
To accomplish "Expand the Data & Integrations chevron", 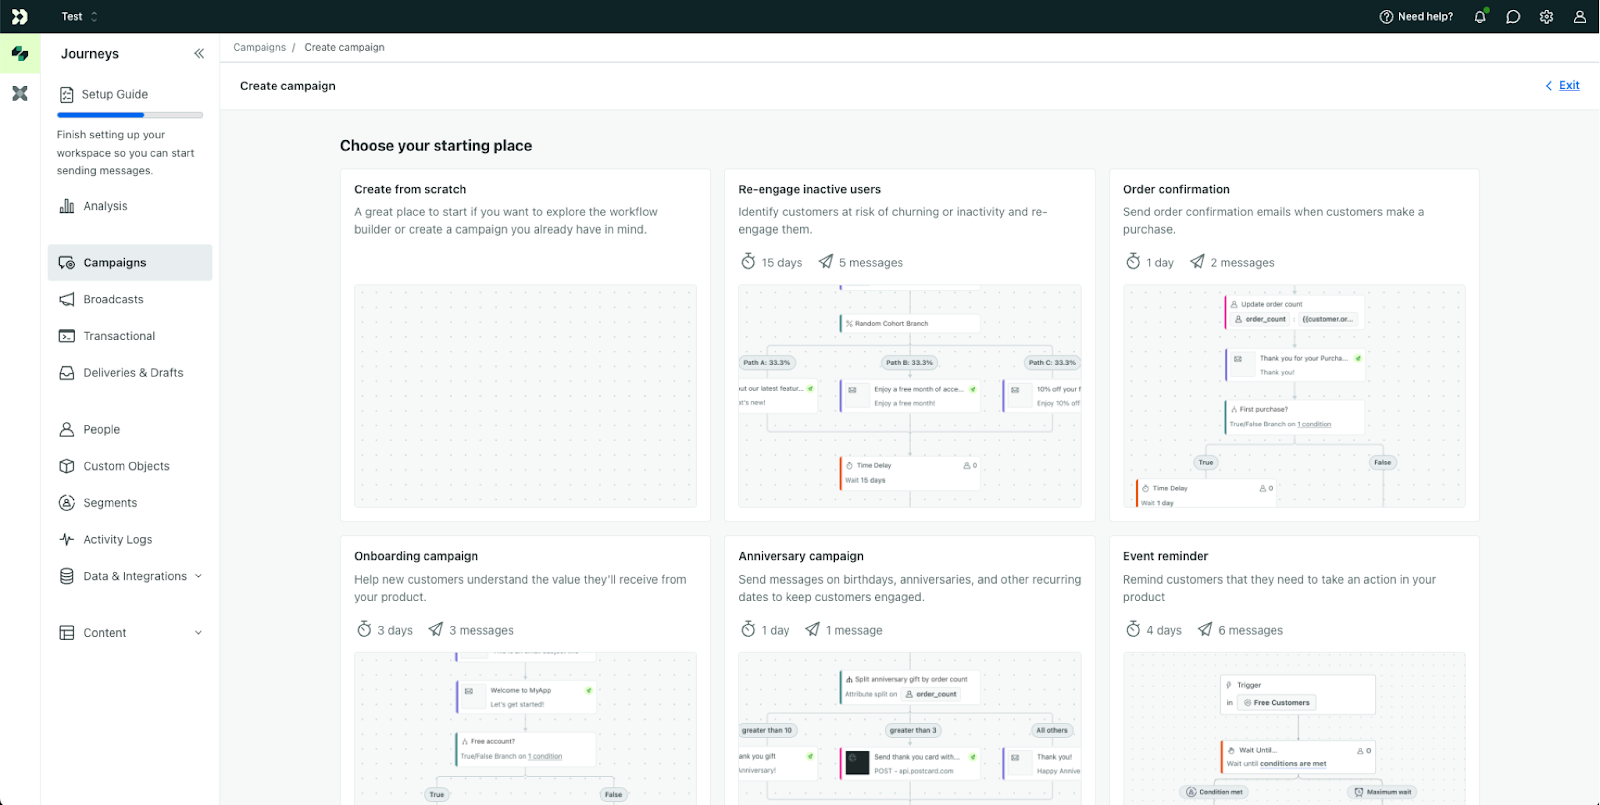I will pyautogui.click(x=198, y=577).
